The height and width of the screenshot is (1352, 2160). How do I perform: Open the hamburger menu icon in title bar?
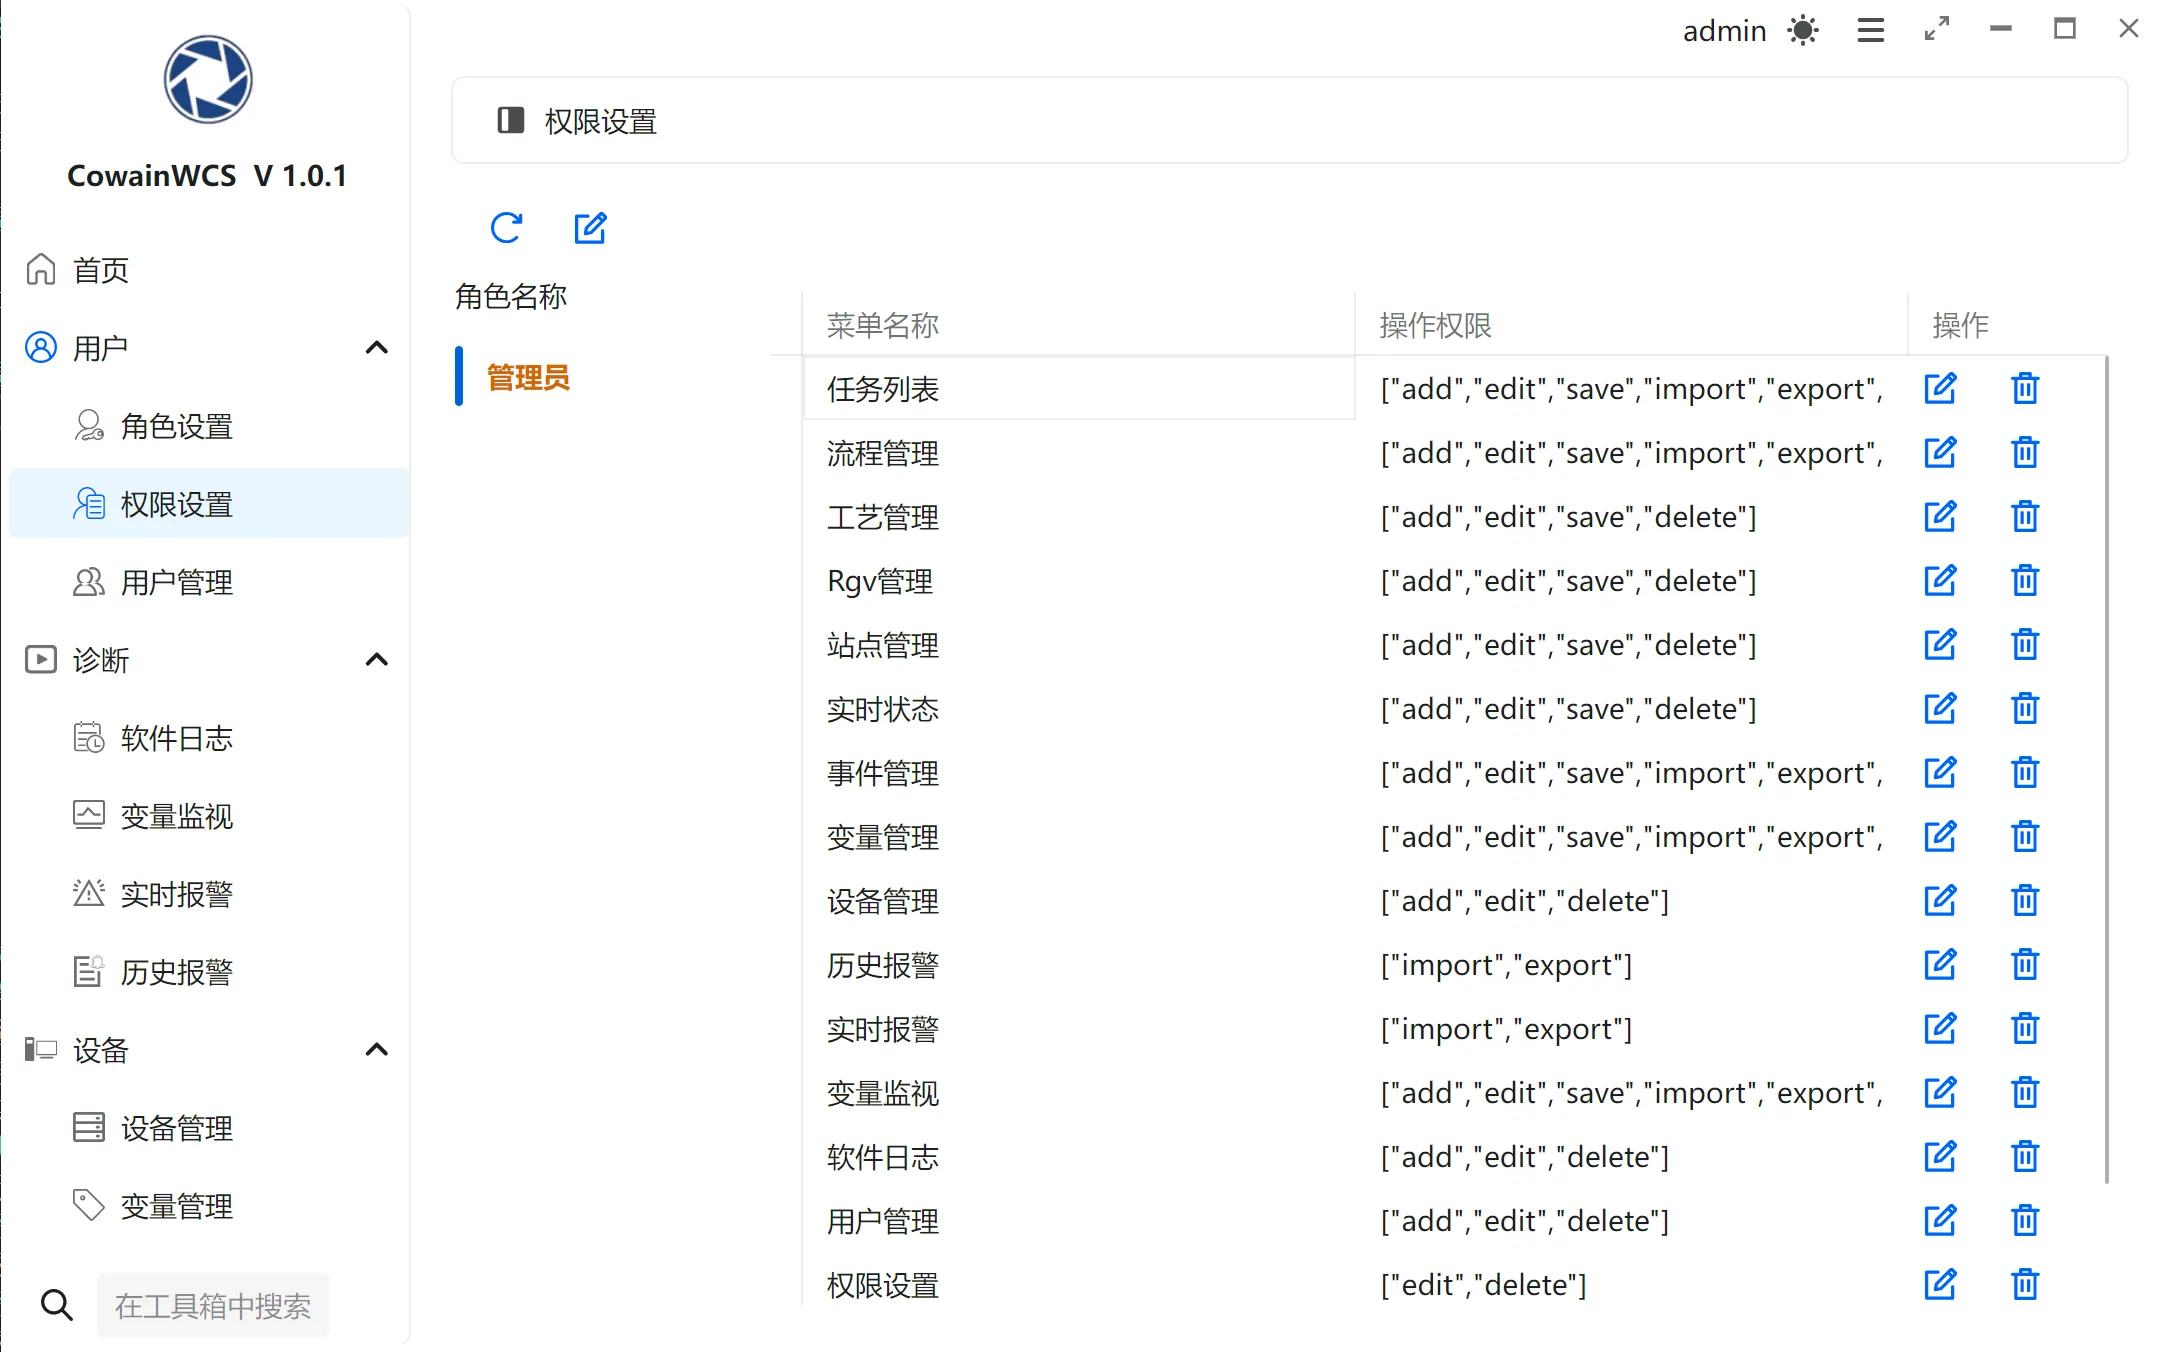pyautogui.click(x=1870, y=30)
